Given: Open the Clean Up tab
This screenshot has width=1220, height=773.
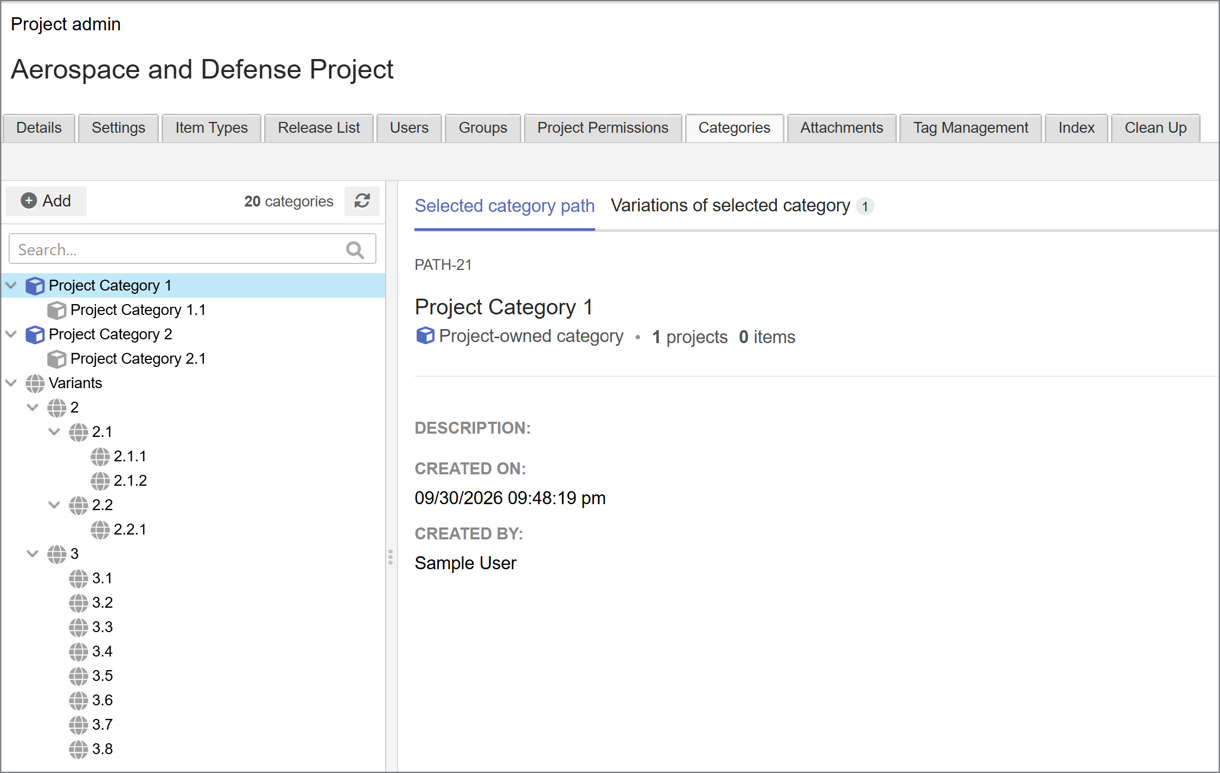Looking at the screenshot, I should (1156, 128).
